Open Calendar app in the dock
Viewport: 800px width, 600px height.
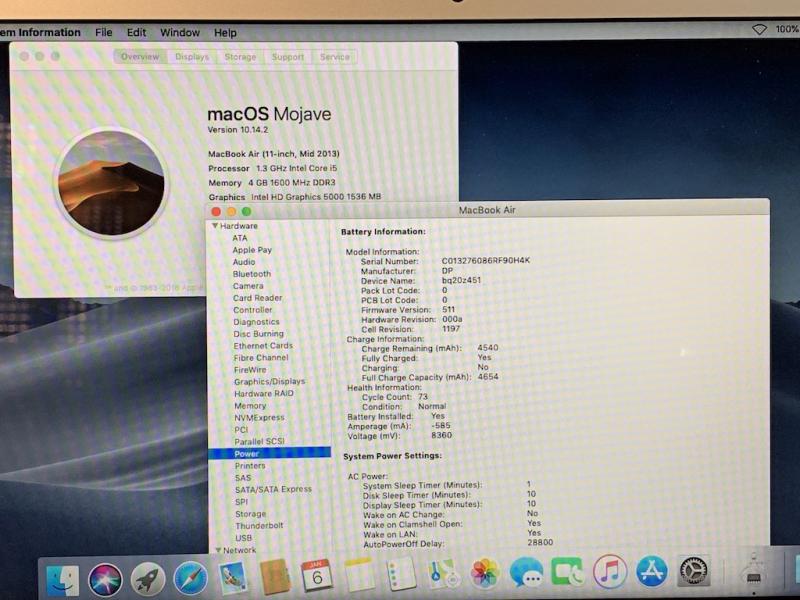point(317,574)
